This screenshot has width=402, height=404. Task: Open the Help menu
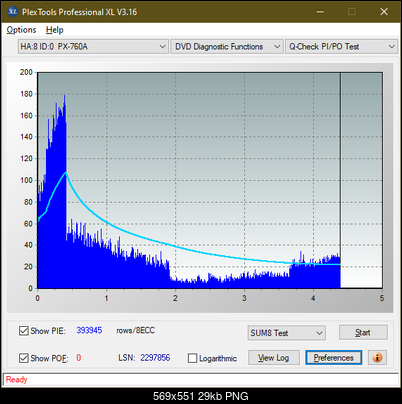[x=55, y=30]
